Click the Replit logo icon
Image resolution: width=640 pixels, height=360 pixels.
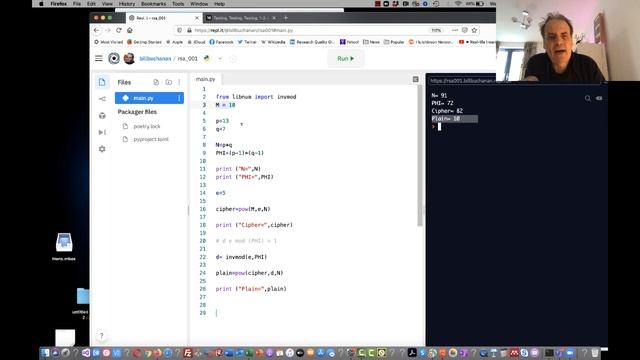tap(114, 58)
